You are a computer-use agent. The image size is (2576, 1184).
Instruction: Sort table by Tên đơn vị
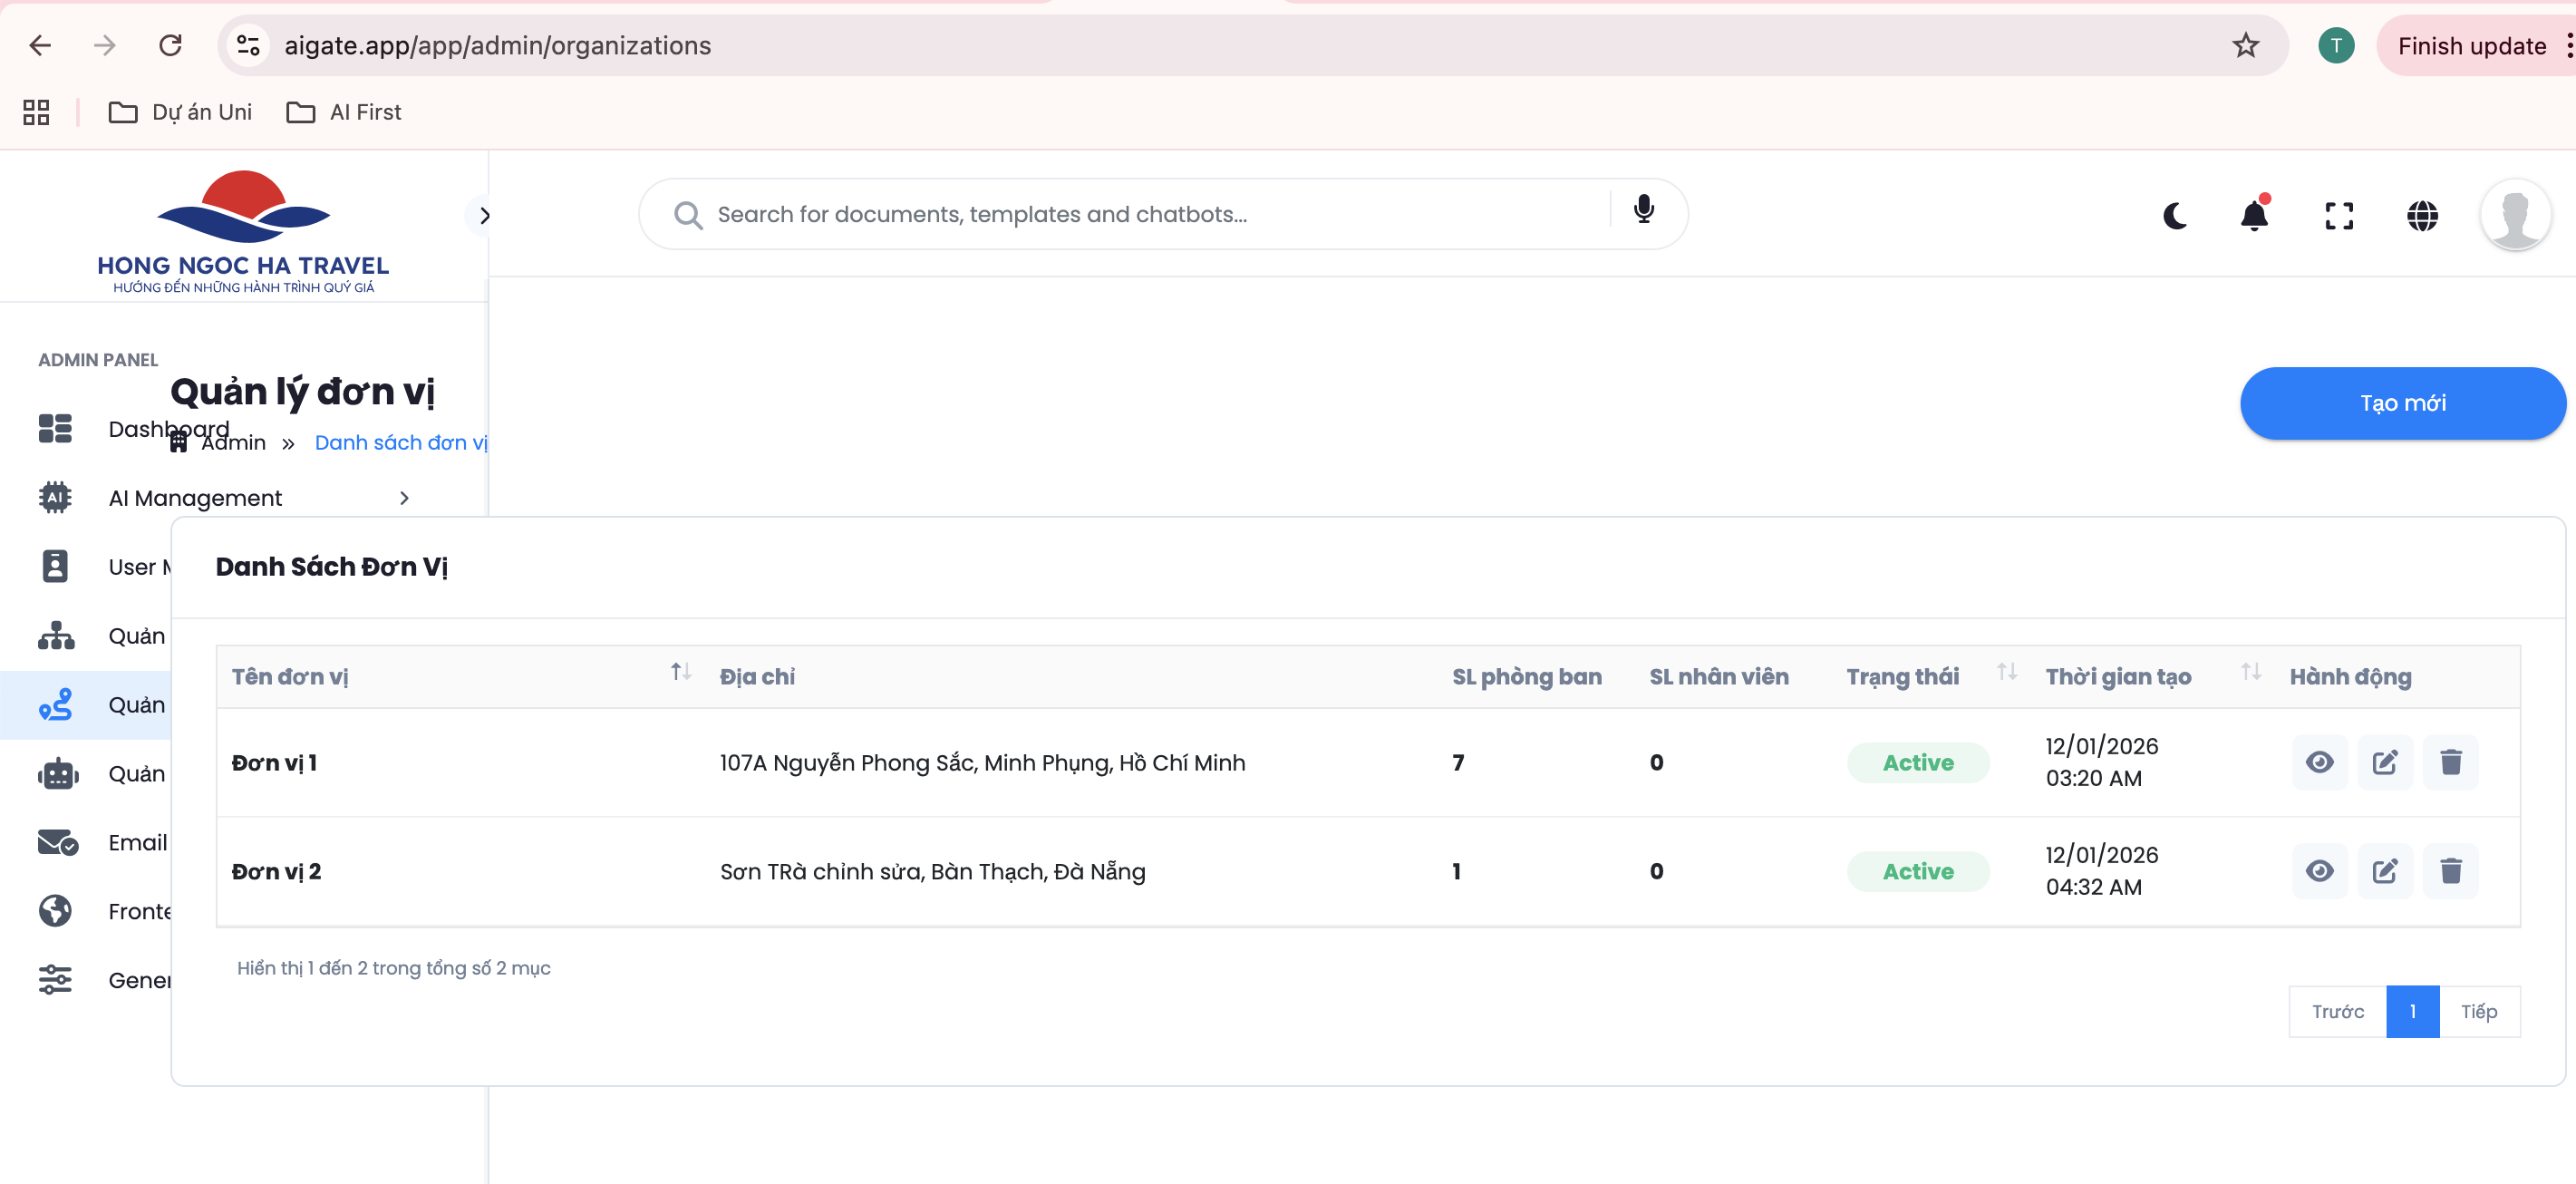coord(680,672)
